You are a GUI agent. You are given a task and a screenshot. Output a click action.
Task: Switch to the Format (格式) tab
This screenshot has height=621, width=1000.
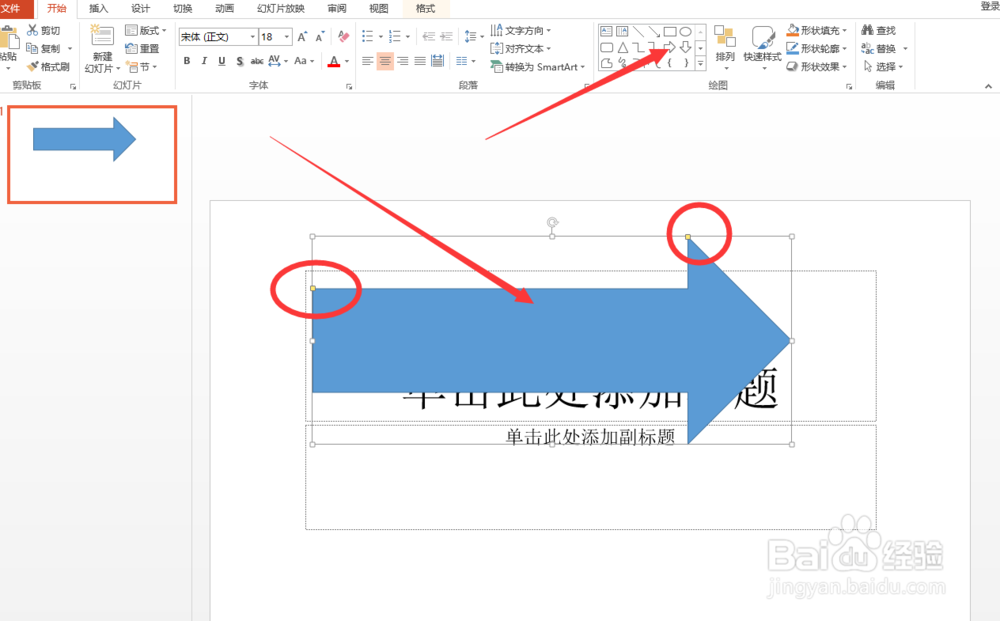tap(425, 8)
